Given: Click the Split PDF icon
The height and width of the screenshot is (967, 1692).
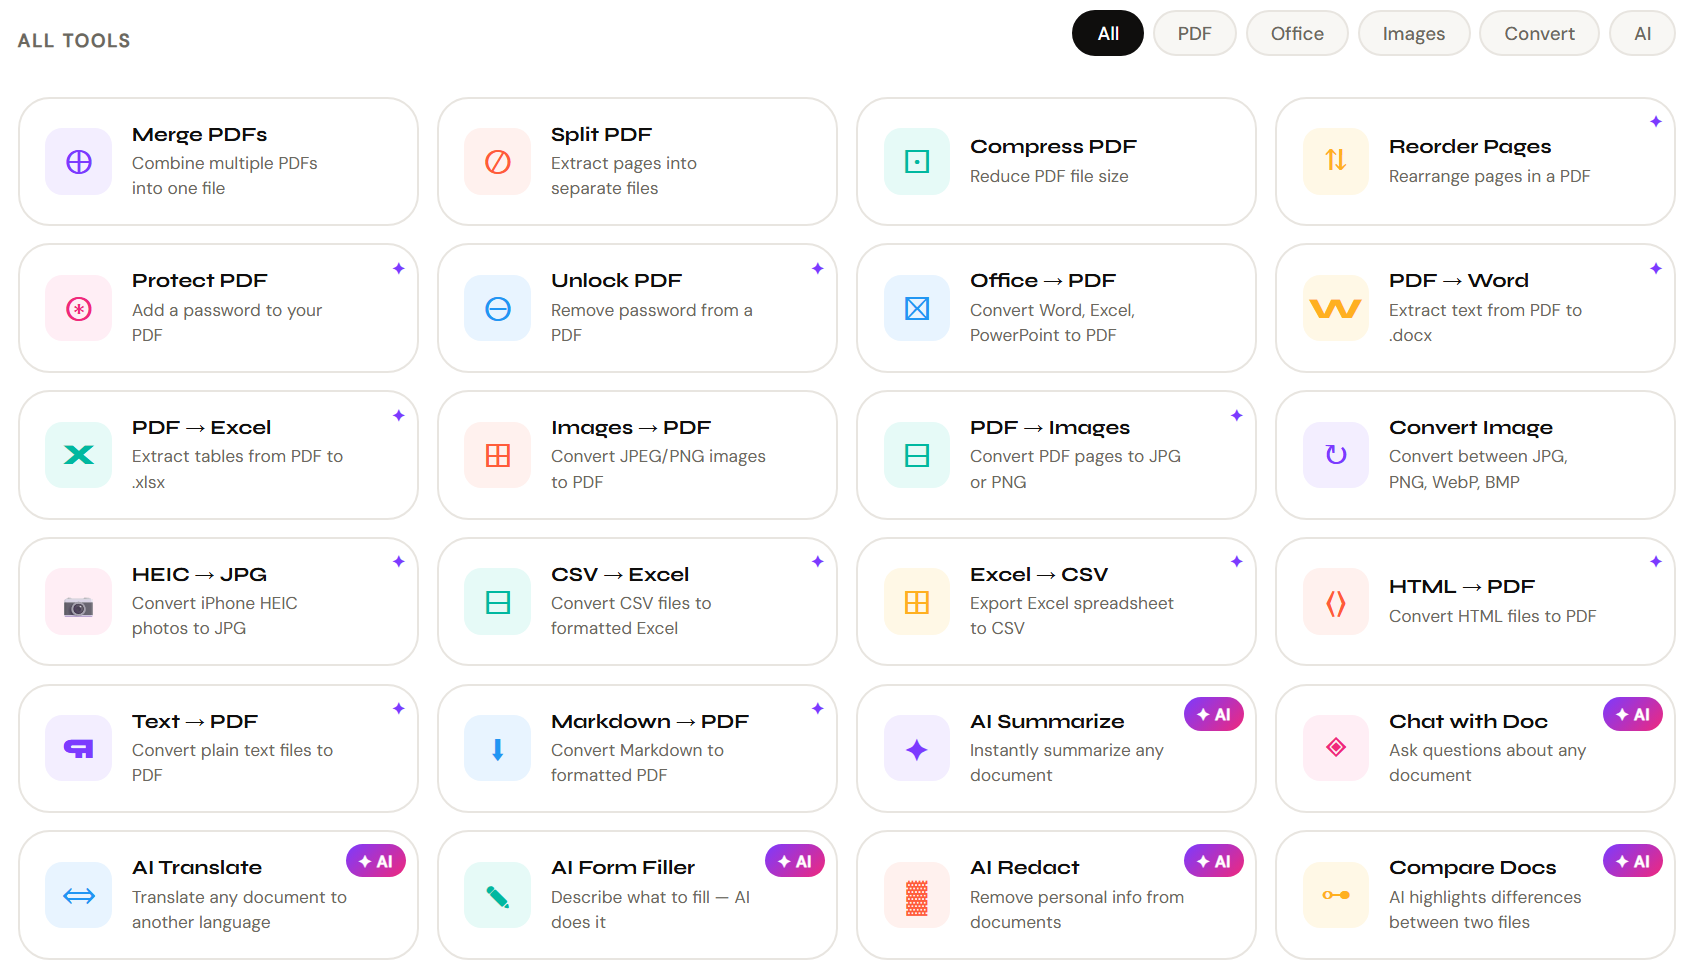Looking at the screenshot, I should 498,162.
